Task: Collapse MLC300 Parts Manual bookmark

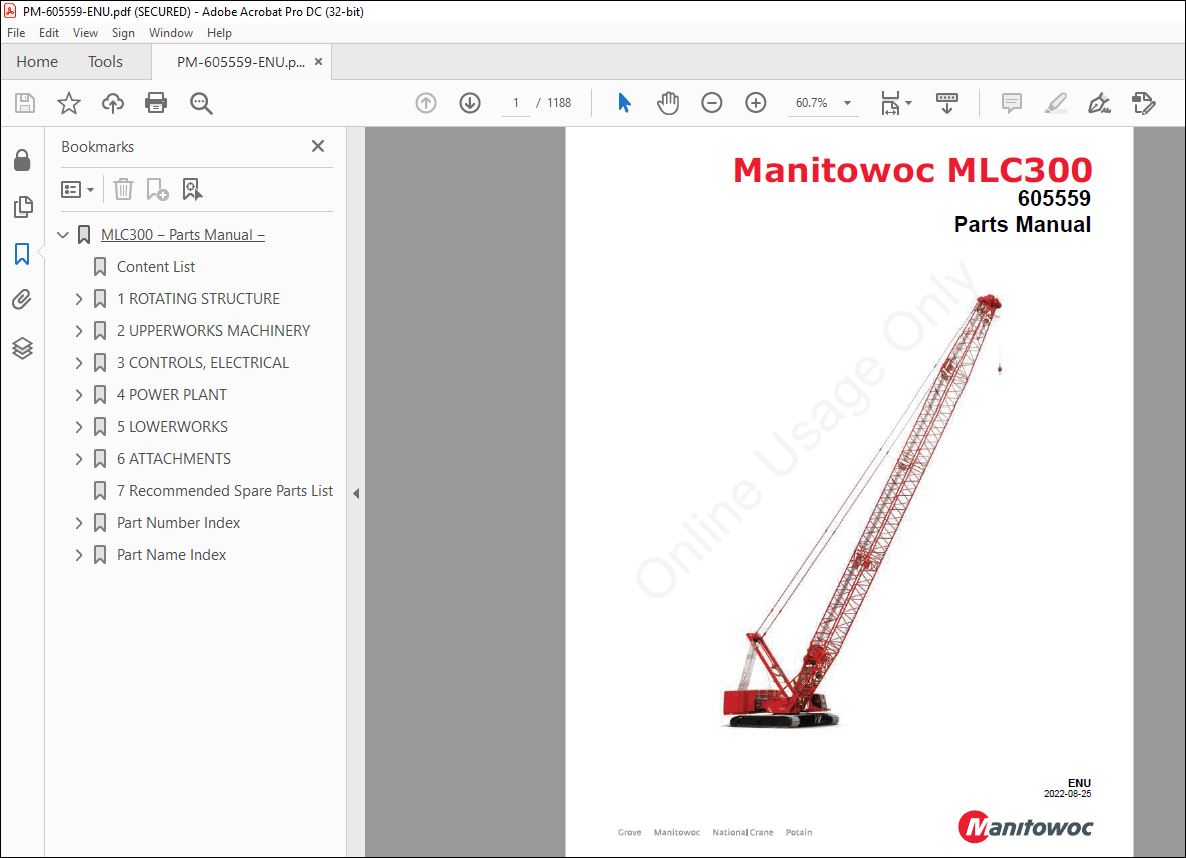Action: [63, 235]
